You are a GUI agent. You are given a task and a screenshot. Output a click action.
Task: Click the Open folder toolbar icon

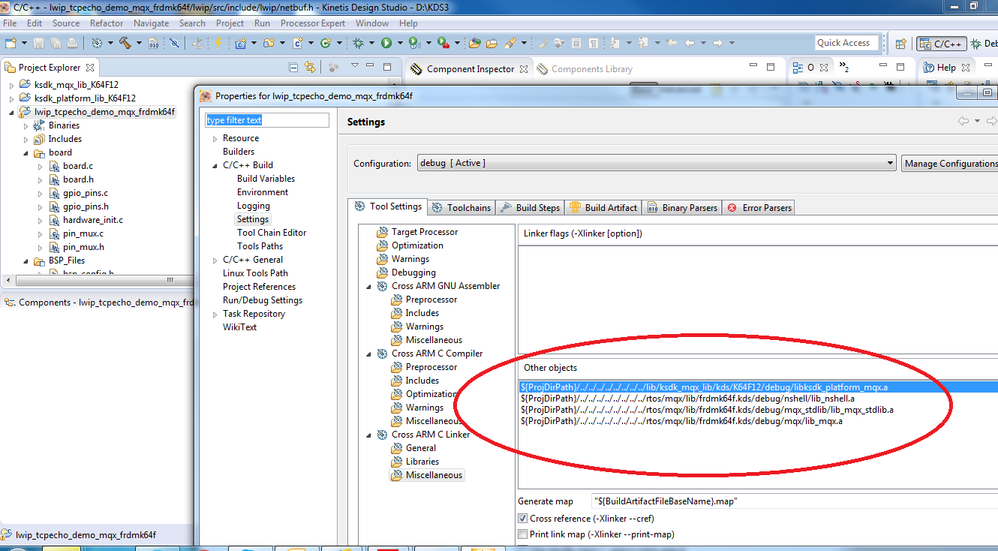tap(491, 43)
